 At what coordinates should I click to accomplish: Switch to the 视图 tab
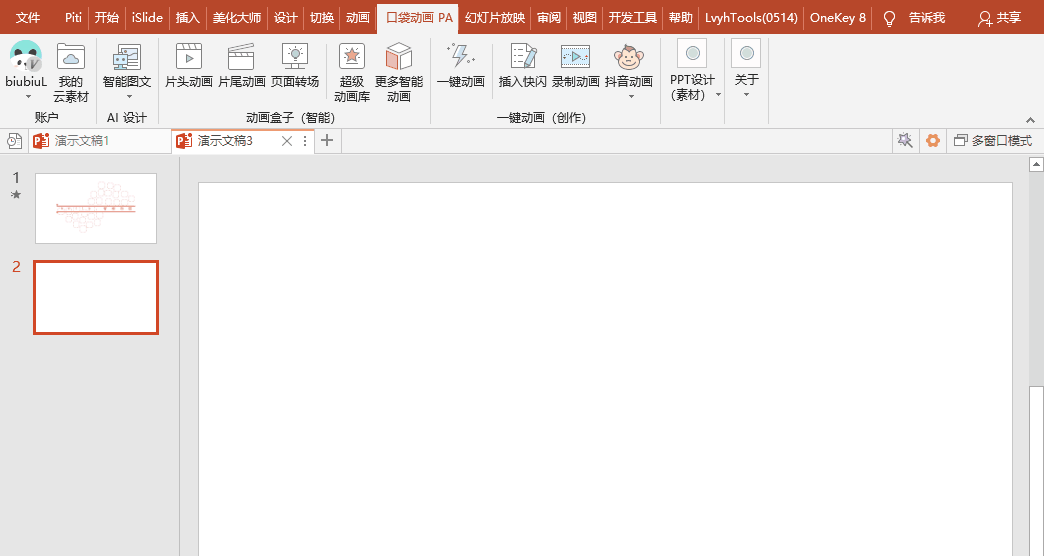pyautogui.click(x=585, y=17)
